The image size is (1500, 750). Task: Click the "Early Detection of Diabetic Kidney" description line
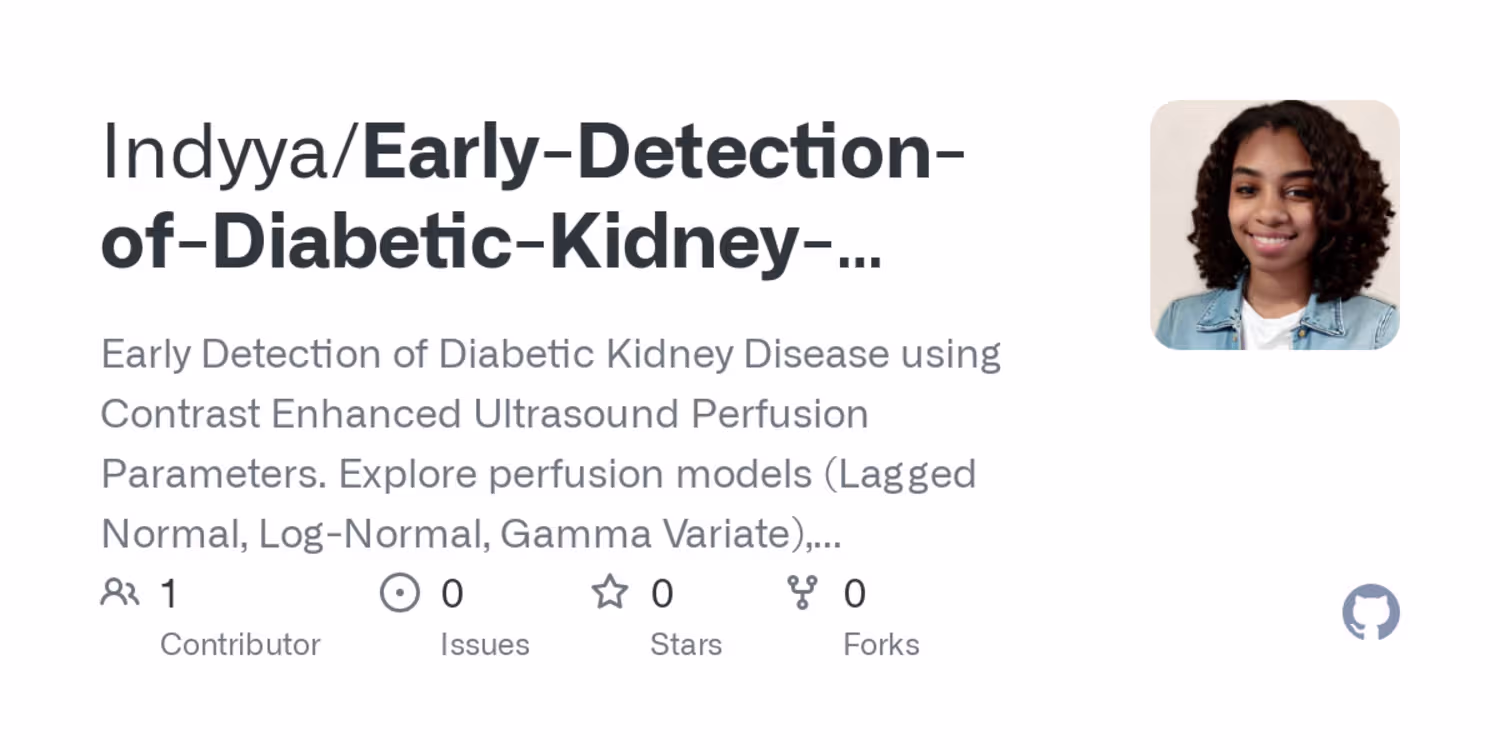point(550,354)
